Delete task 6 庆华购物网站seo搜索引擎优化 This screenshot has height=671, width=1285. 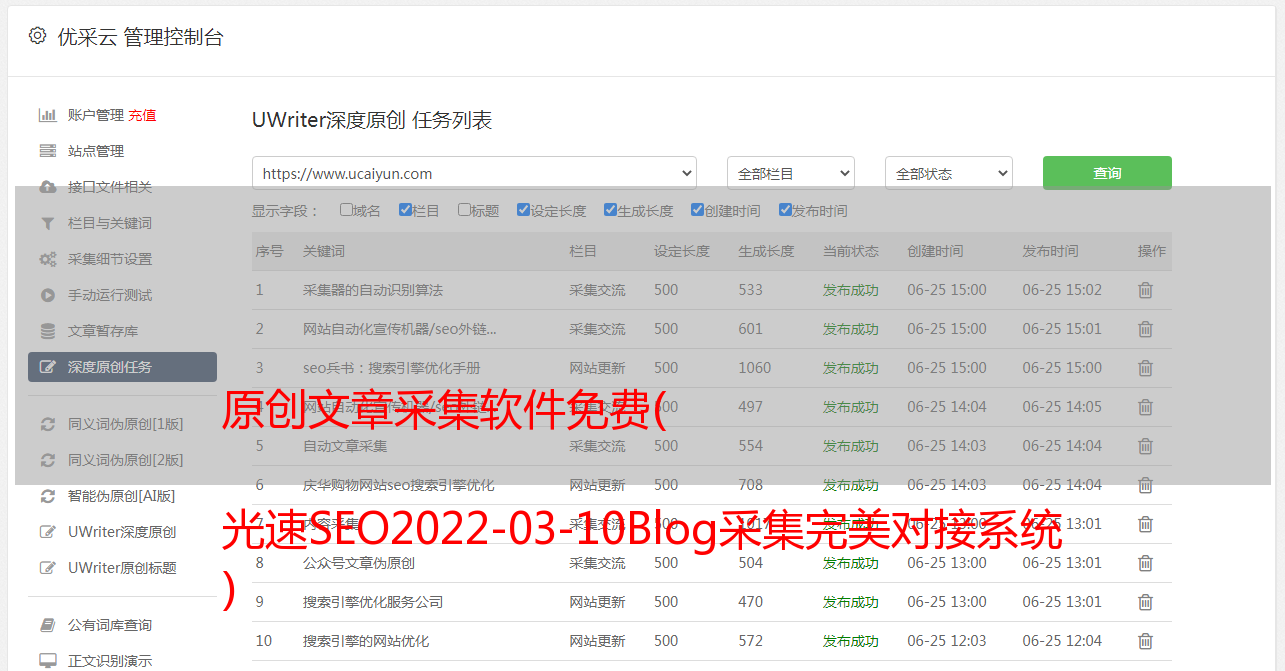click(1146, 485)
